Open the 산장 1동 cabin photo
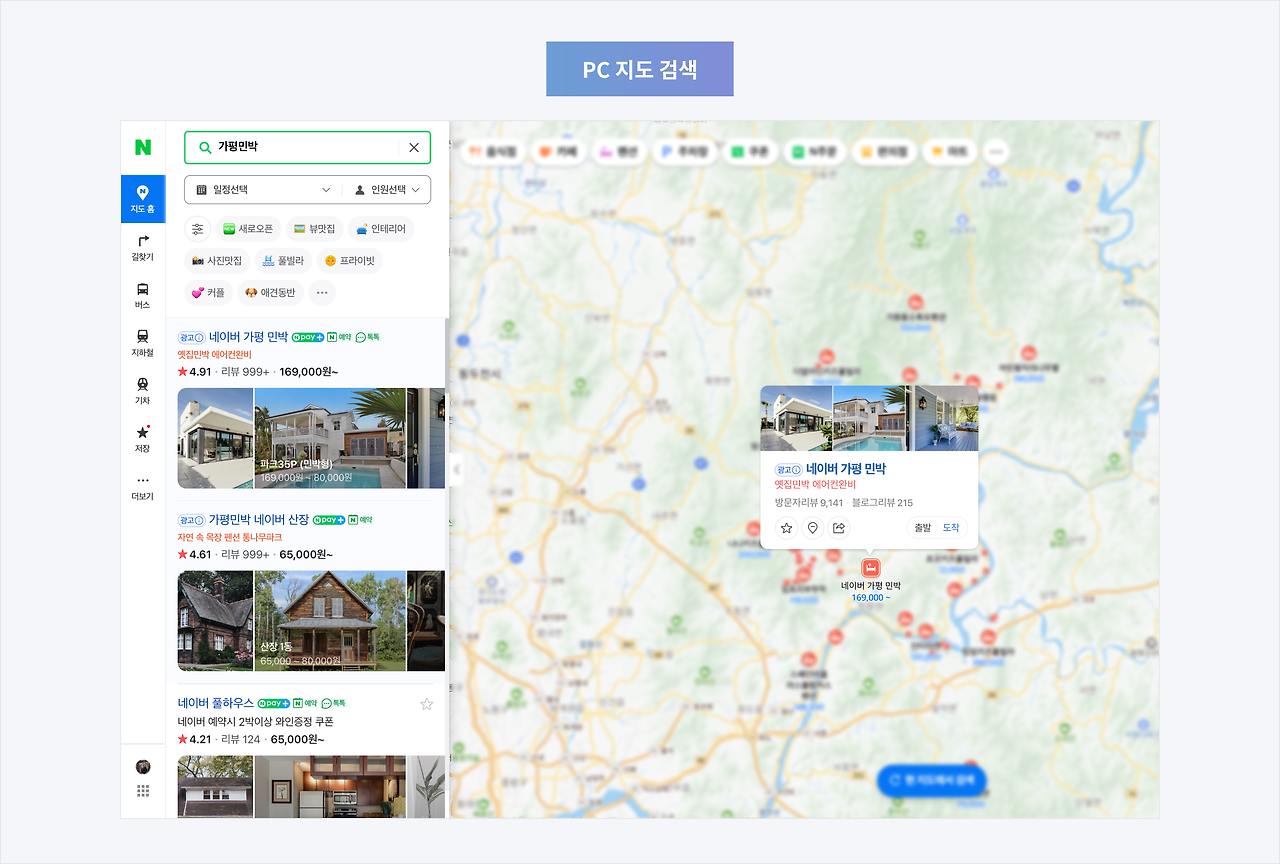 [330, 620]
